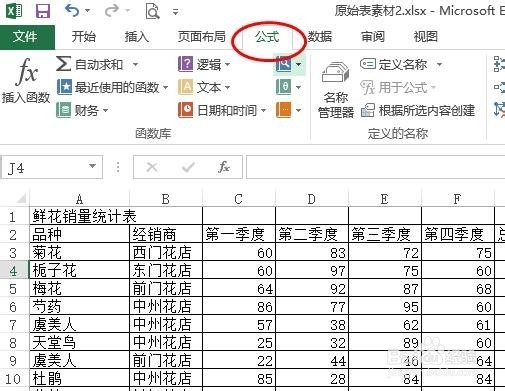Image resolution: width=505 pixels, height=391 pixels.
Task: Click the formula bar Cancel X icon
Action: pyautogui.click(x=152, y=167)
